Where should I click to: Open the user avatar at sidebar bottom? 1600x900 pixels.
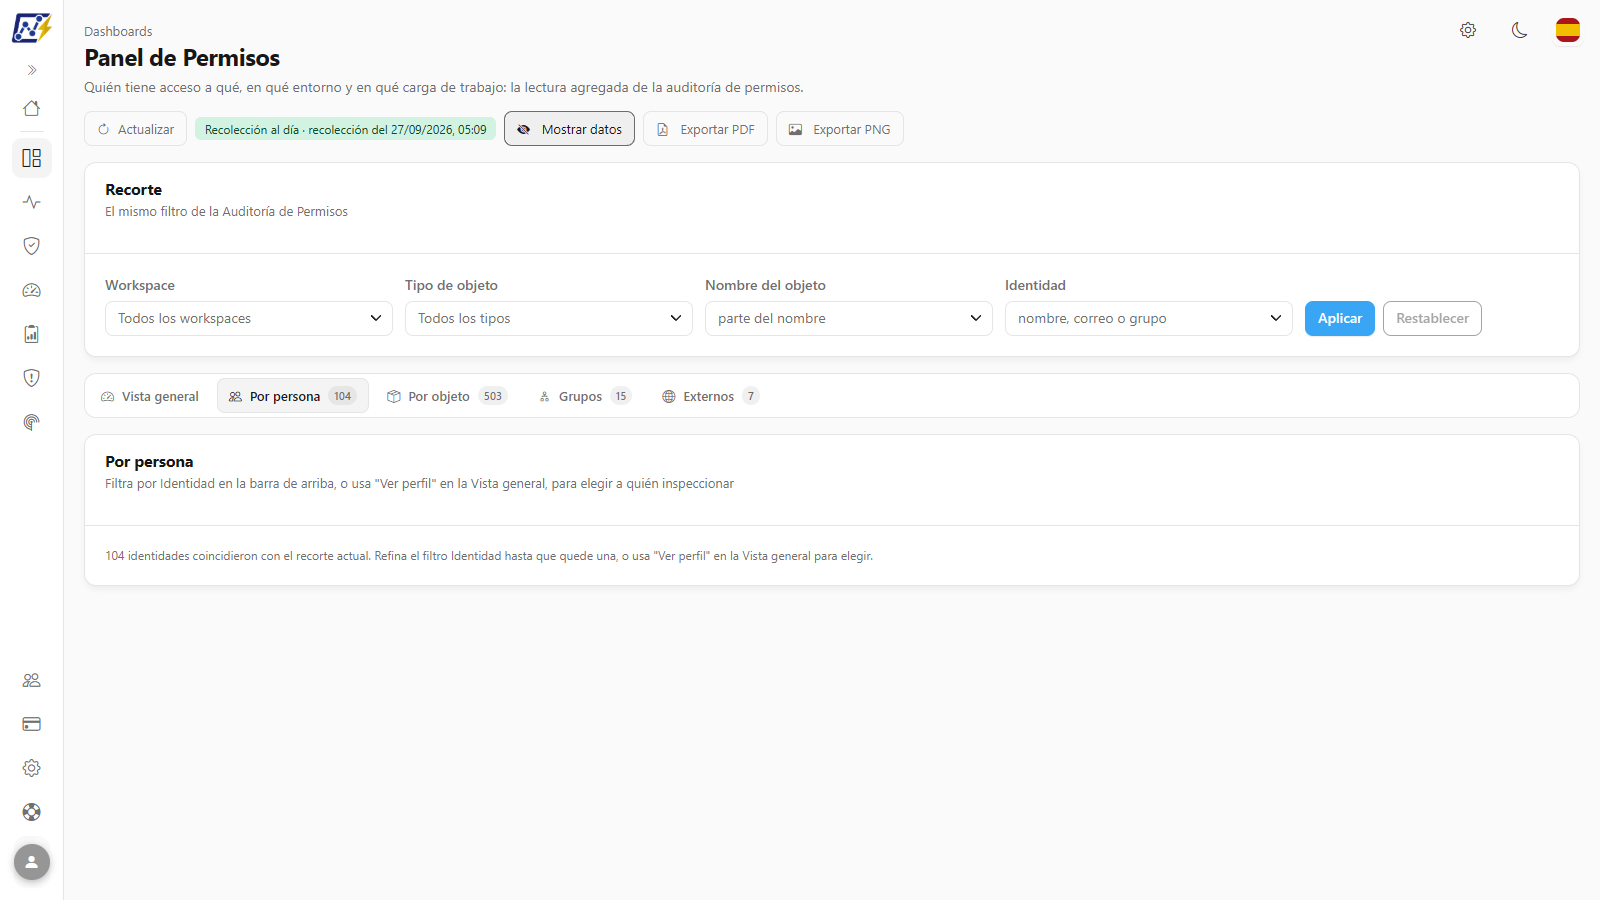click(32, 862)
